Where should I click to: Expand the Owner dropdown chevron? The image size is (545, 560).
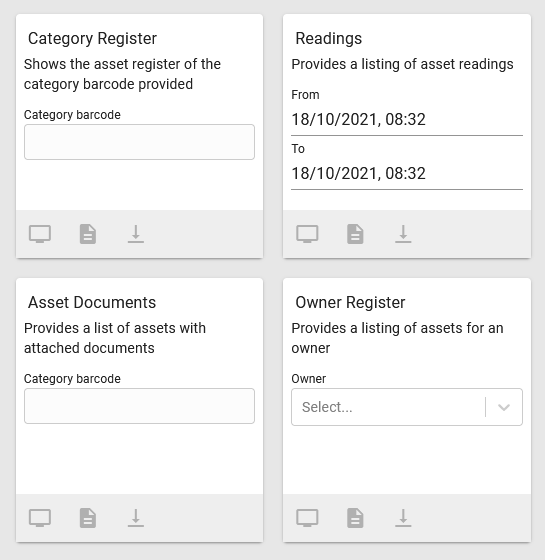pos(504,407)
